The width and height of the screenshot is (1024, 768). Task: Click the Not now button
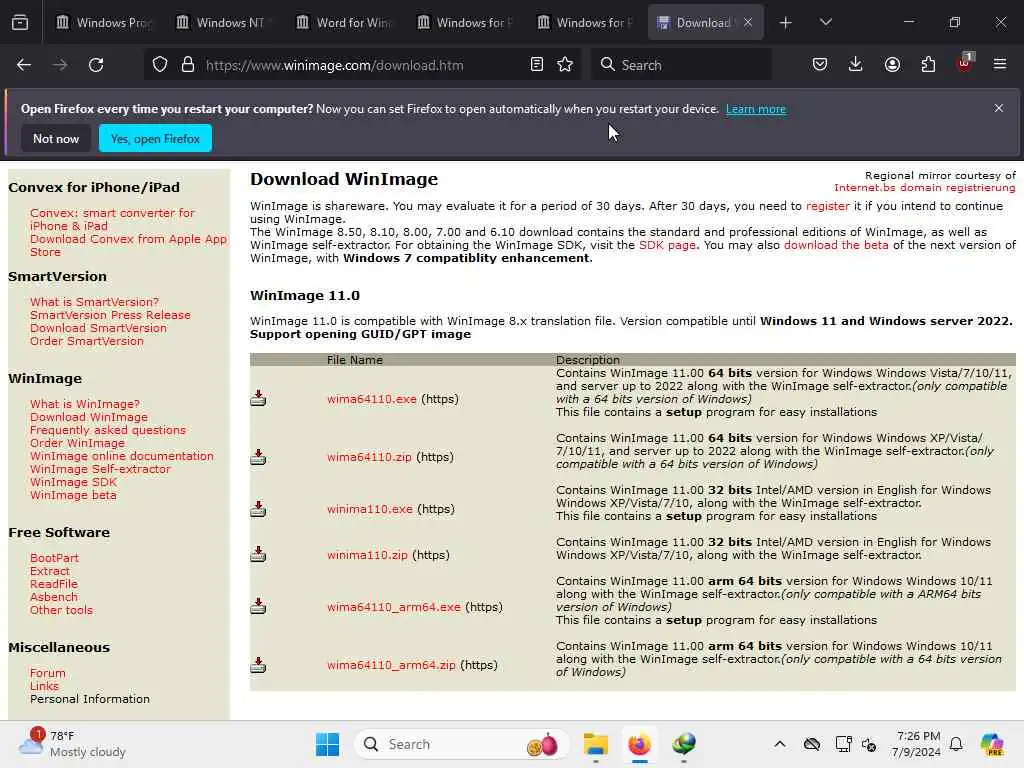click(x=56, y=138)
